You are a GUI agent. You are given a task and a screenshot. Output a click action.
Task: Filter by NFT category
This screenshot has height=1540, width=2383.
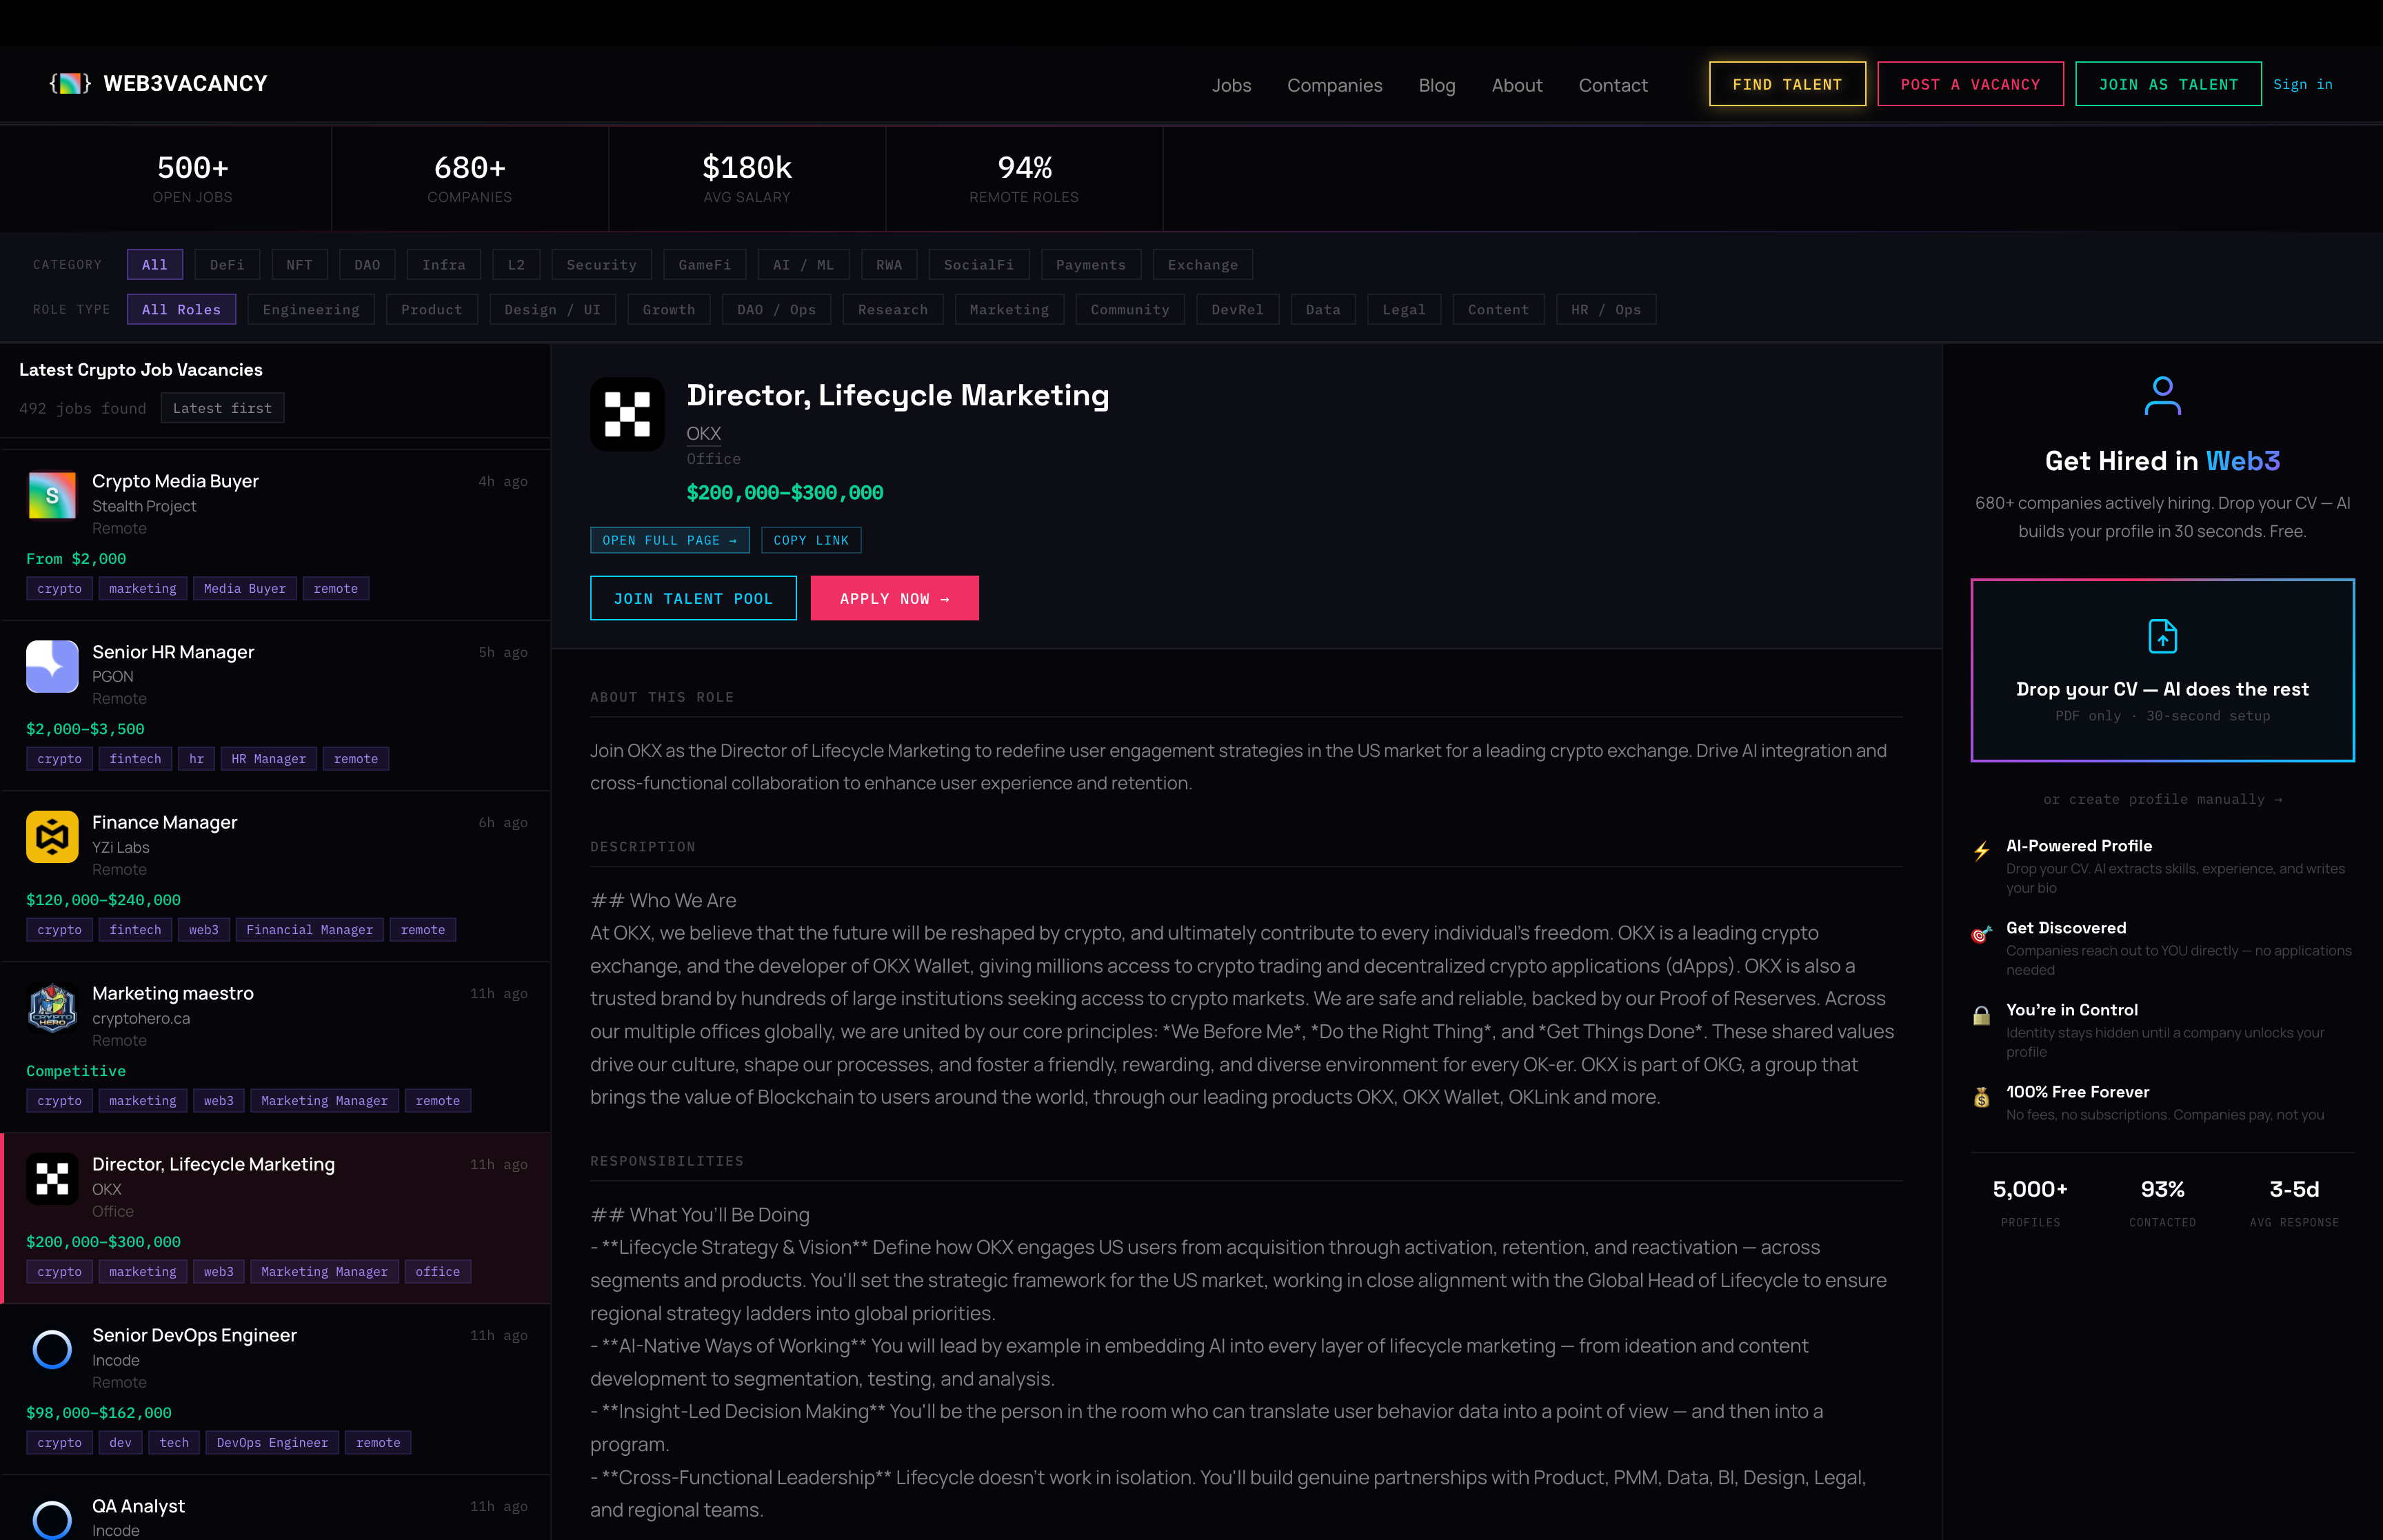tap(299, 265)
